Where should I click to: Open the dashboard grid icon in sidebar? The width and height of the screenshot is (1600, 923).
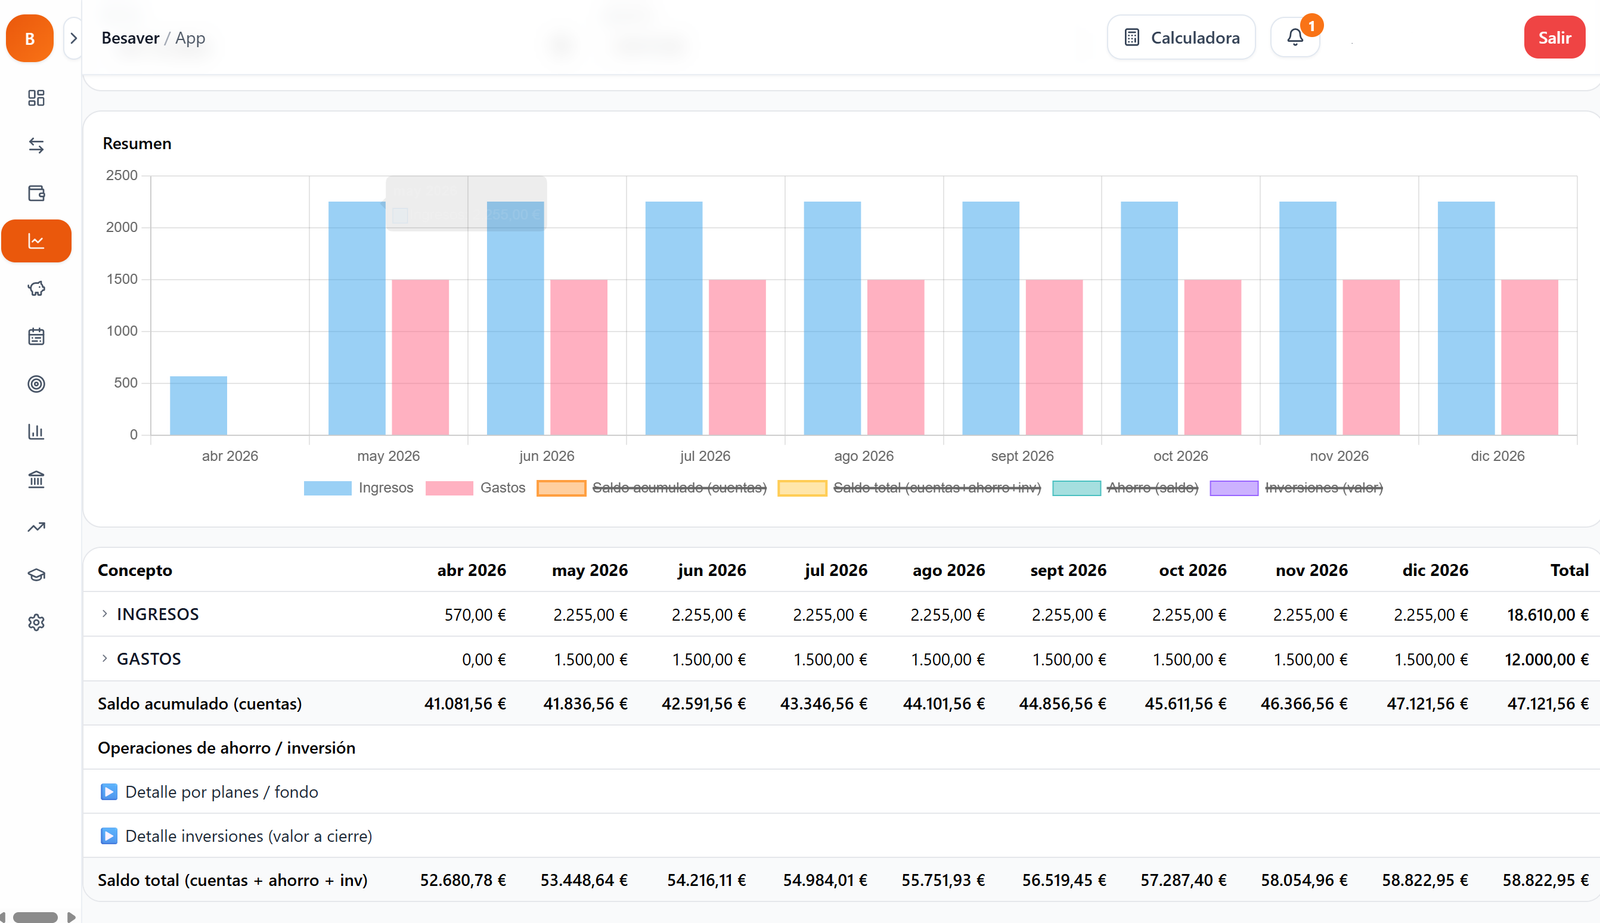(x=36, y=98)
